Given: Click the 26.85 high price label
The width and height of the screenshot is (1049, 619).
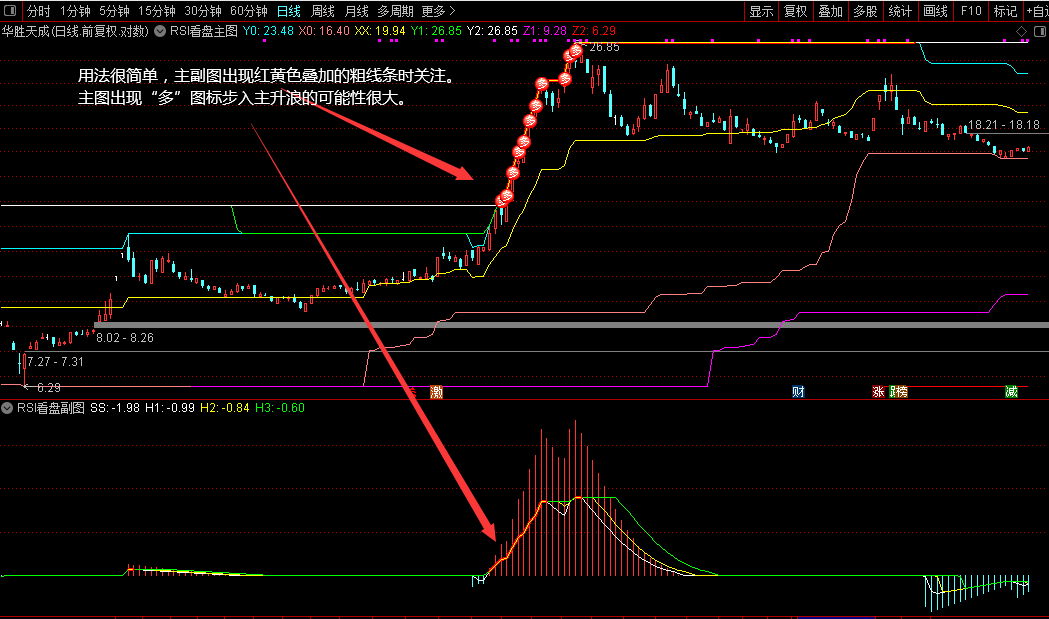Looking at the screenshot, I should click(604, 48).
